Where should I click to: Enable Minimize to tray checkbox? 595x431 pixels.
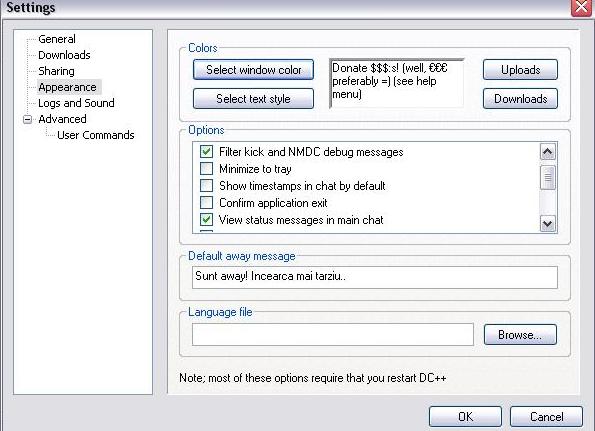click(206, 168)
